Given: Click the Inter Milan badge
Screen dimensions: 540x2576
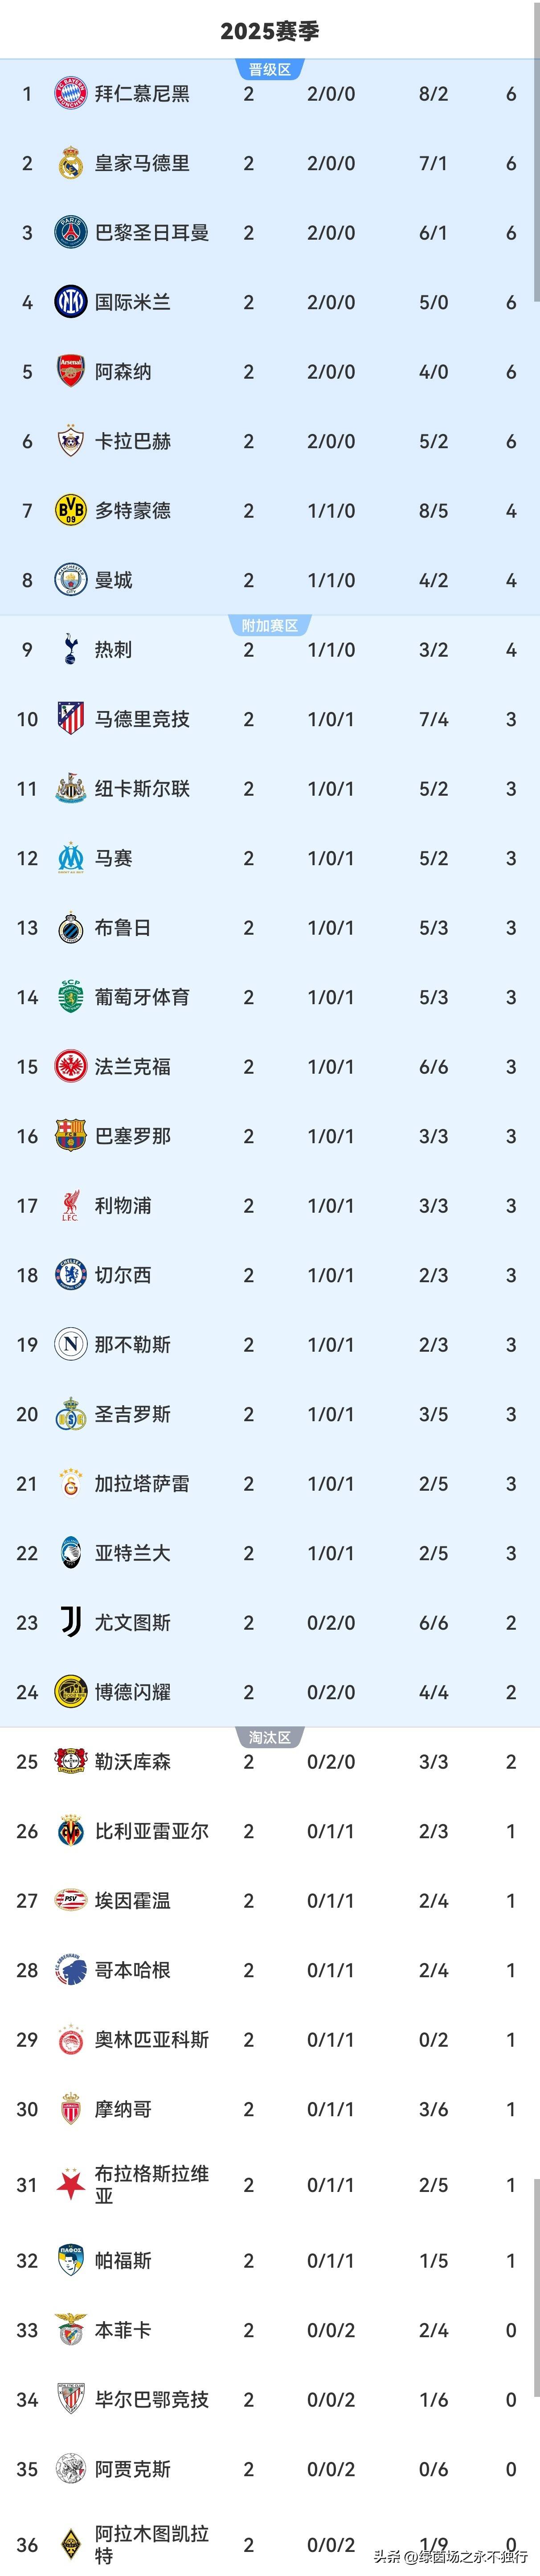Looking at the screenshot, I should [x=70, y=302].
